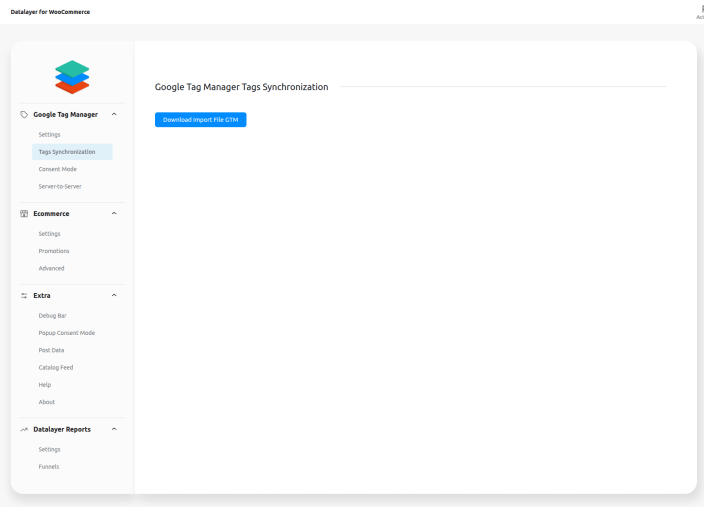Open Settings under Ecommerce
The height and width of the screenshot is (507, 704).
coord(49,234)
